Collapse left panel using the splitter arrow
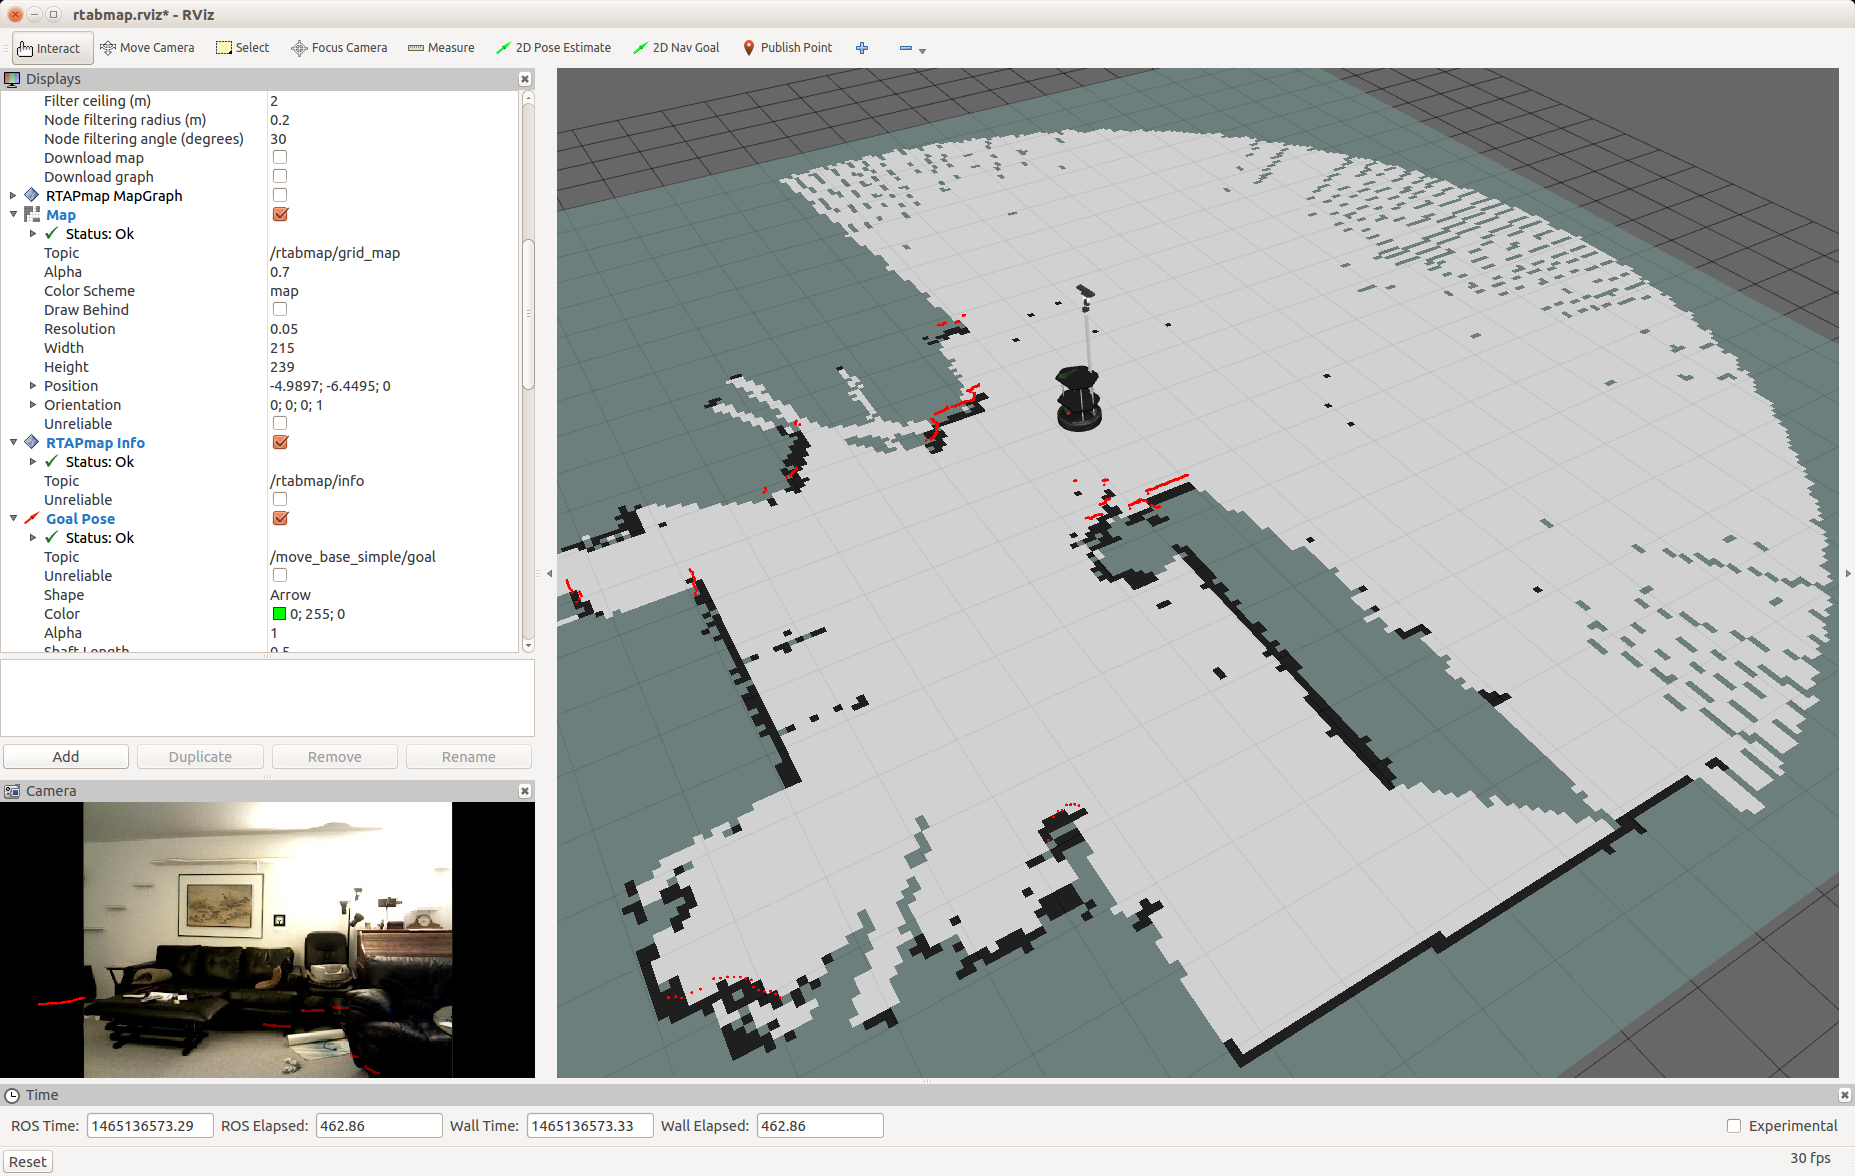The width and height of the screenshot is (1855, 1176). [x=548, y=574]
